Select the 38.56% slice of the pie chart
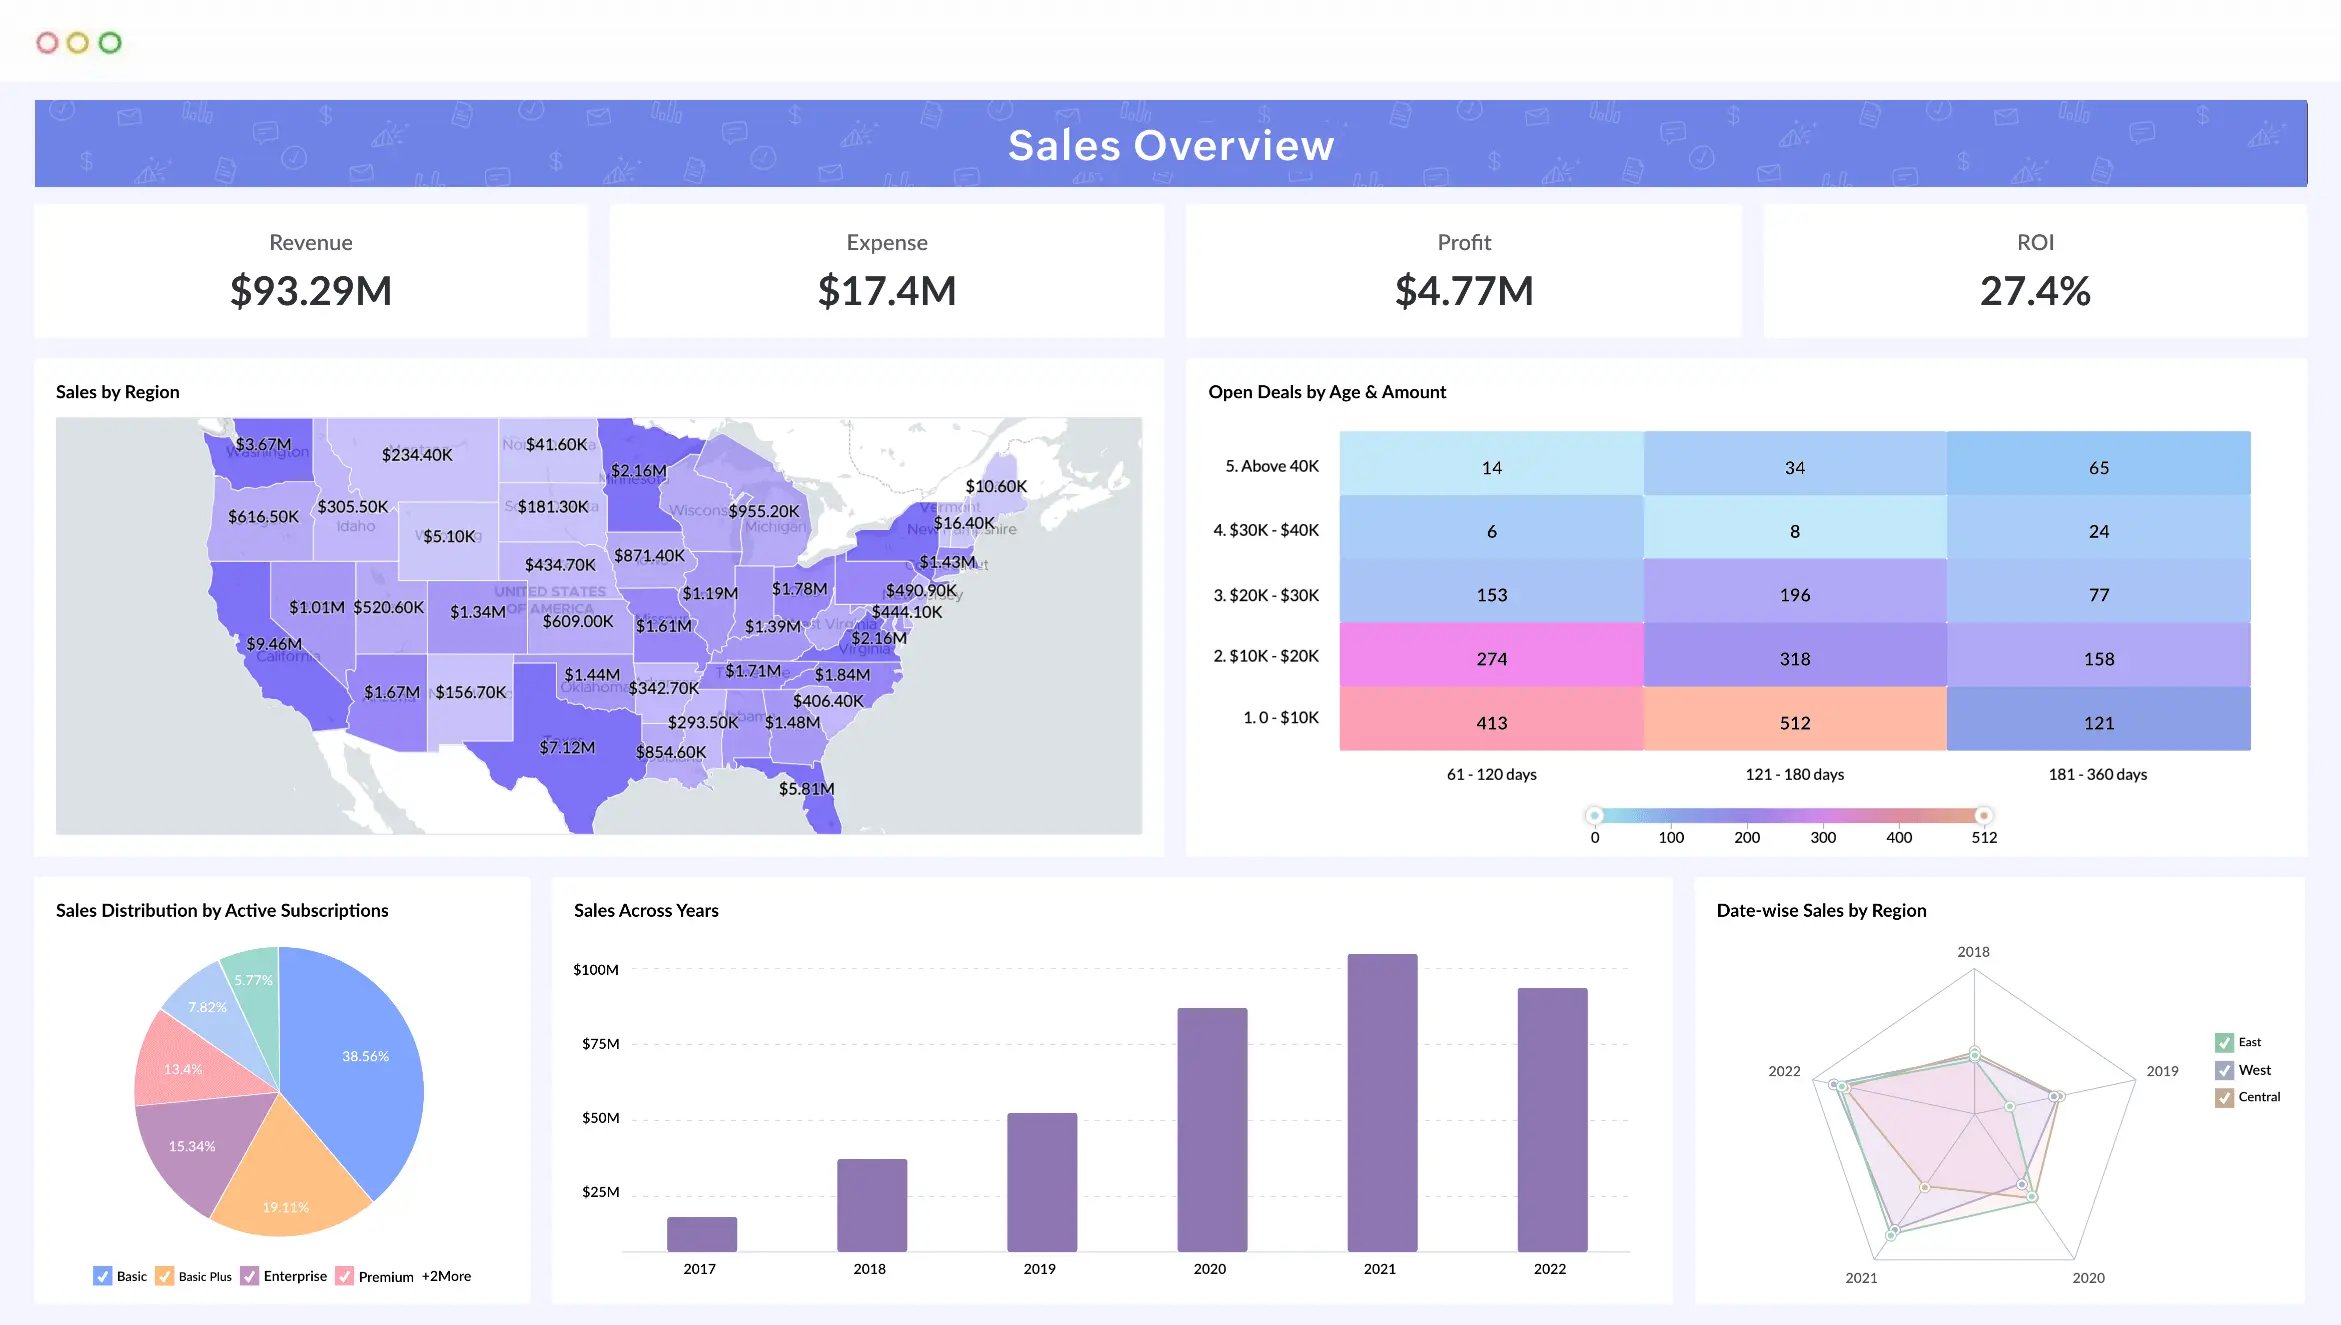The image size is (2341, 1325). [365, 1055]
